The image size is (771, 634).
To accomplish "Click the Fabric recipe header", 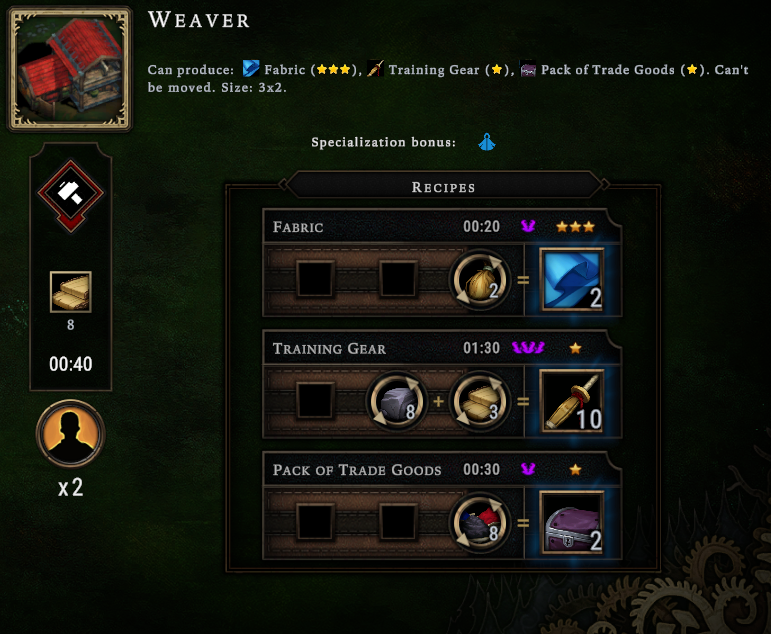I will (442, 226).
